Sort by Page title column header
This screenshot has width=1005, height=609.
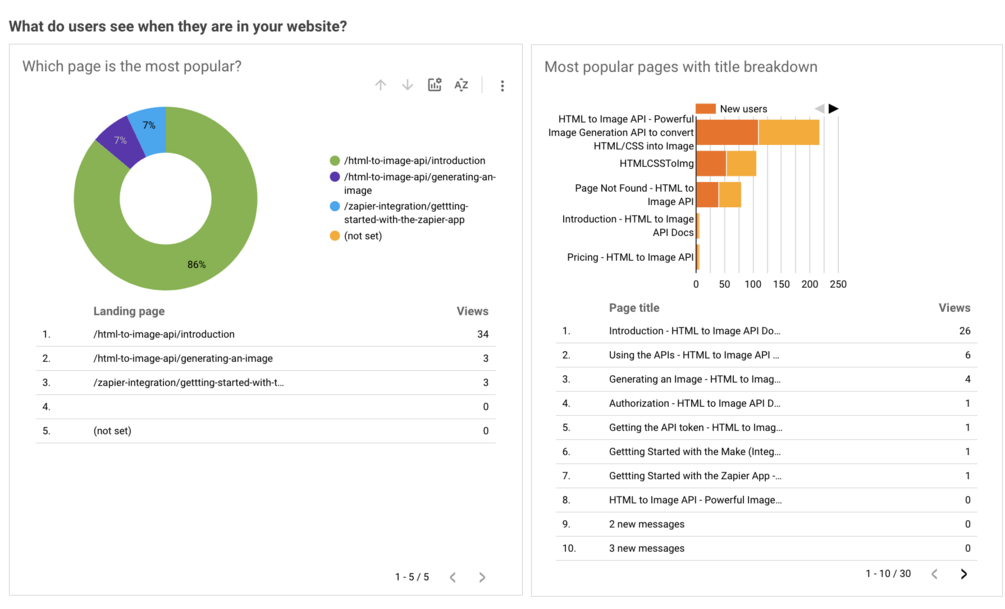click(x=634, y=308)
